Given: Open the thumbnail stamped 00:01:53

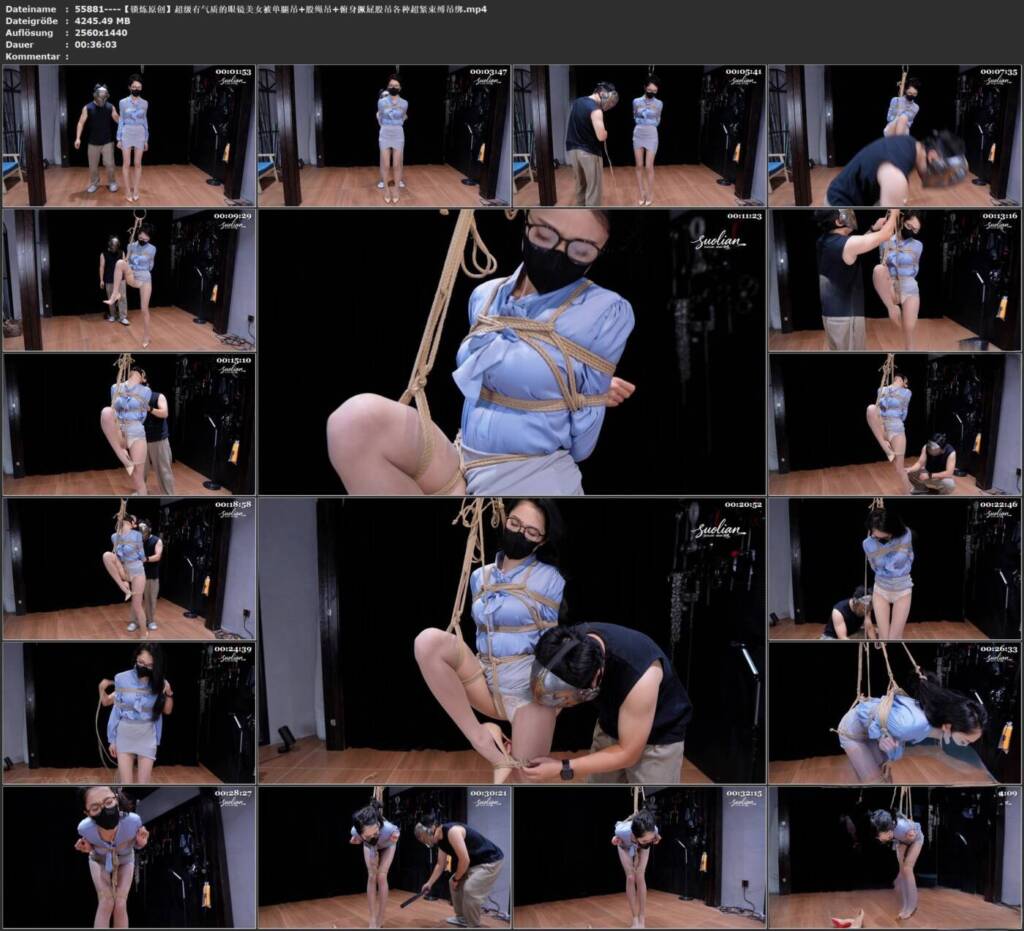Looking at the screenshot, I should click(x=129, y=136).
